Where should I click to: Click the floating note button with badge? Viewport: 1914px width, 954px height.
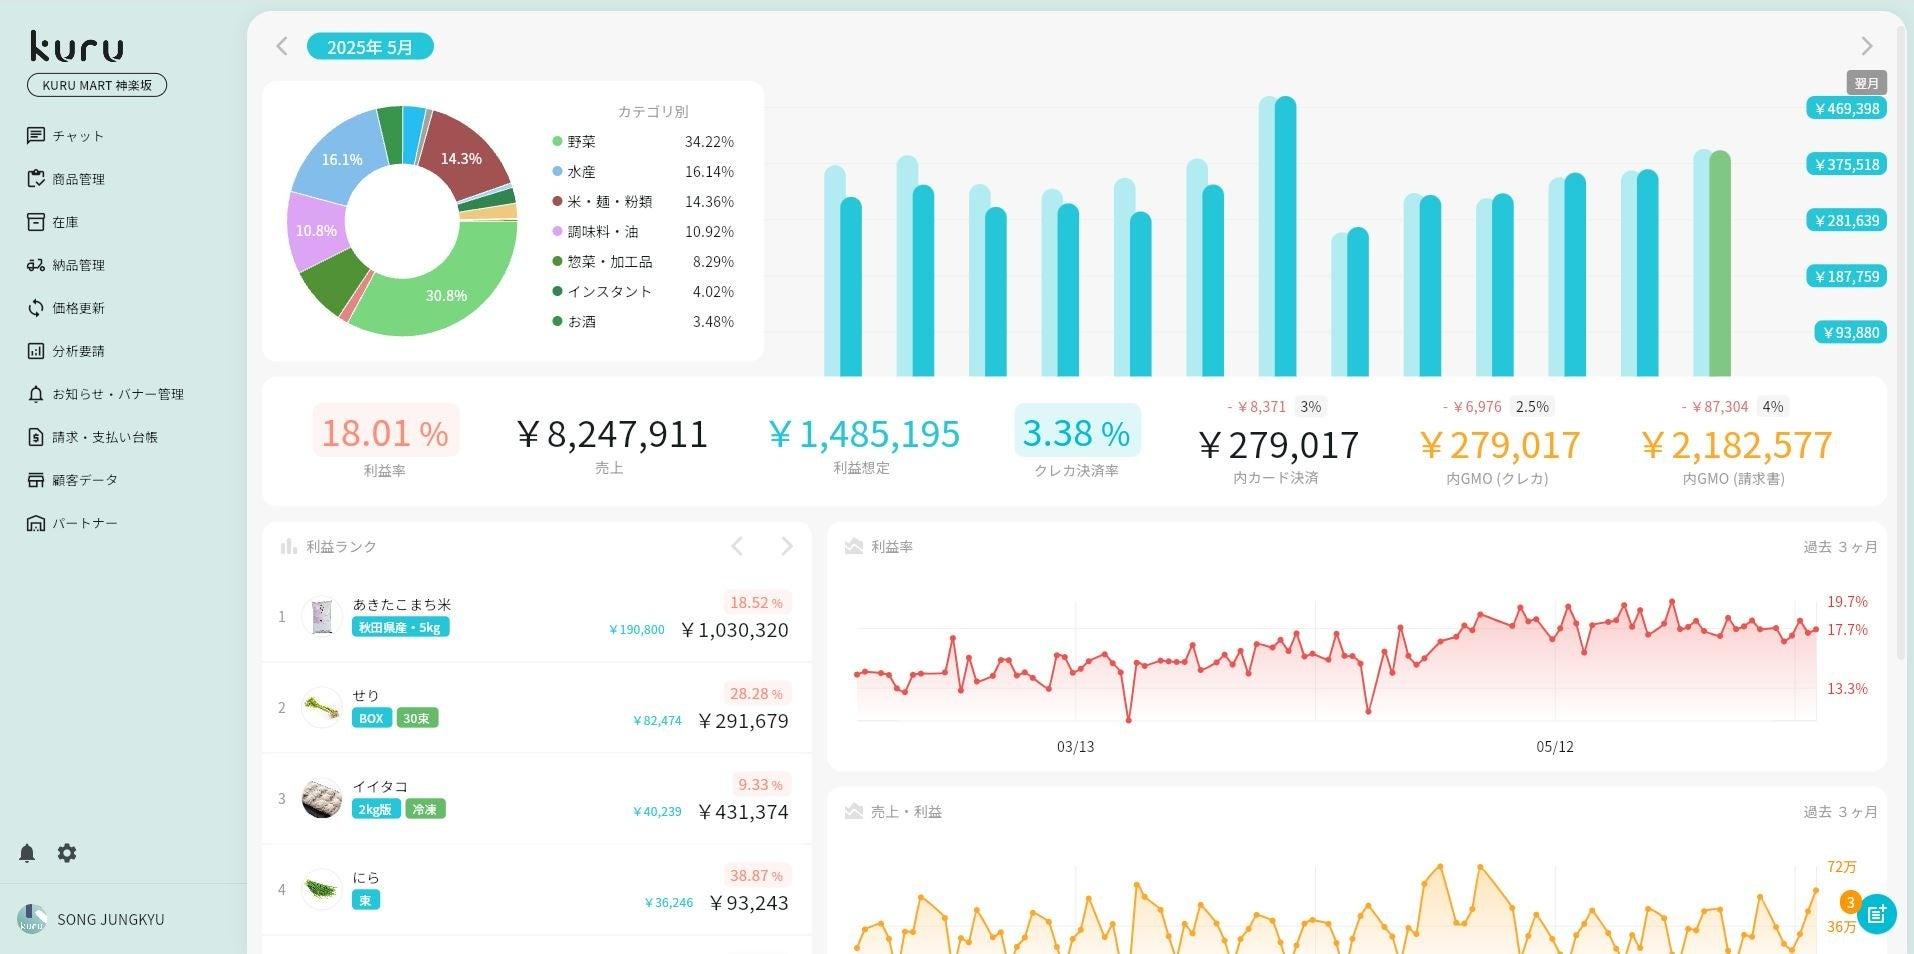1876,913
